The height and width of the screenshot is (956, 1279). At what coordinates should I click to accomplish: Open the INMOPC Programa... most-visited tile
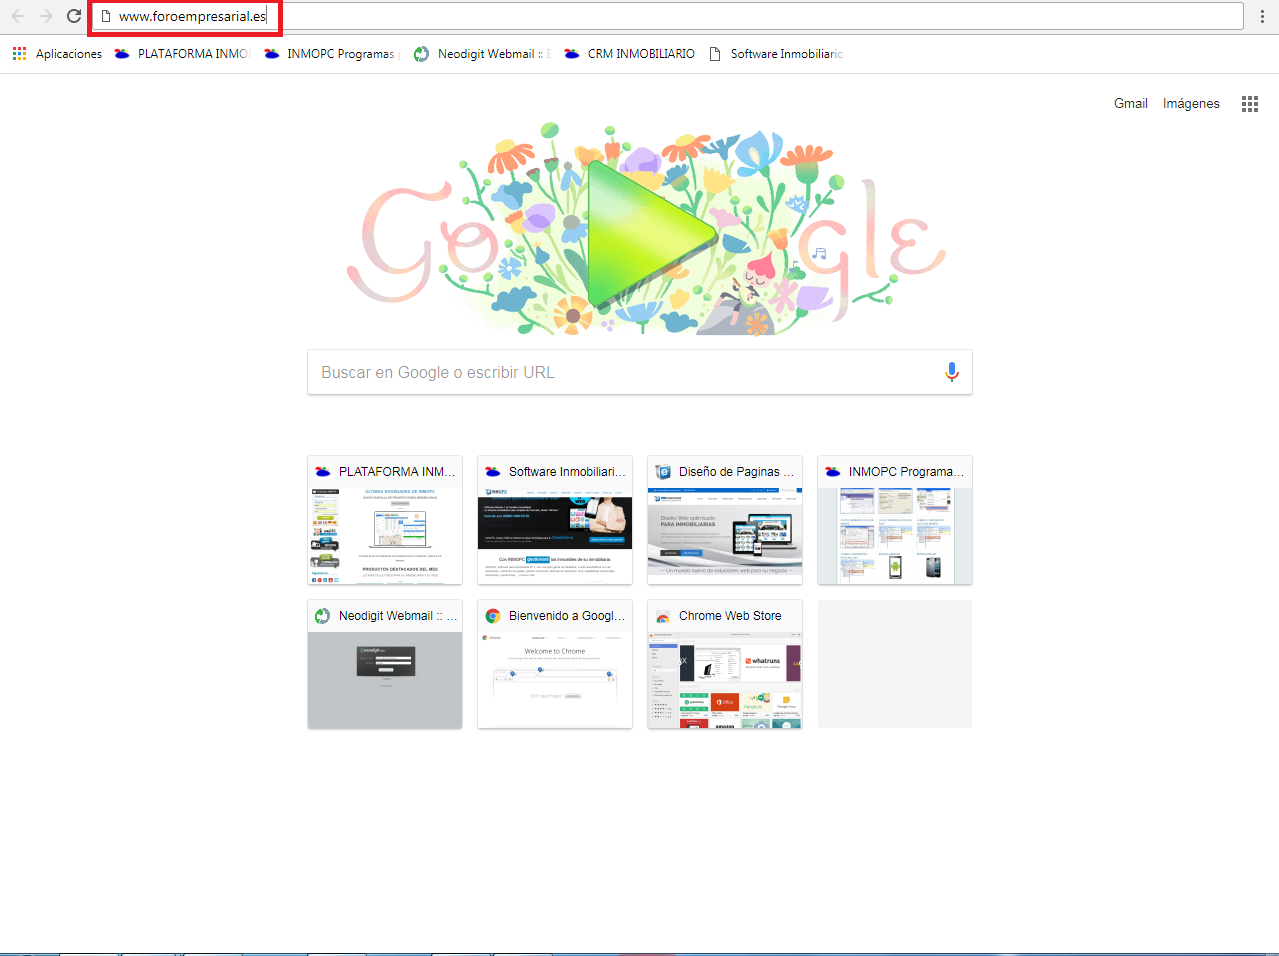[x=895, y=520]
